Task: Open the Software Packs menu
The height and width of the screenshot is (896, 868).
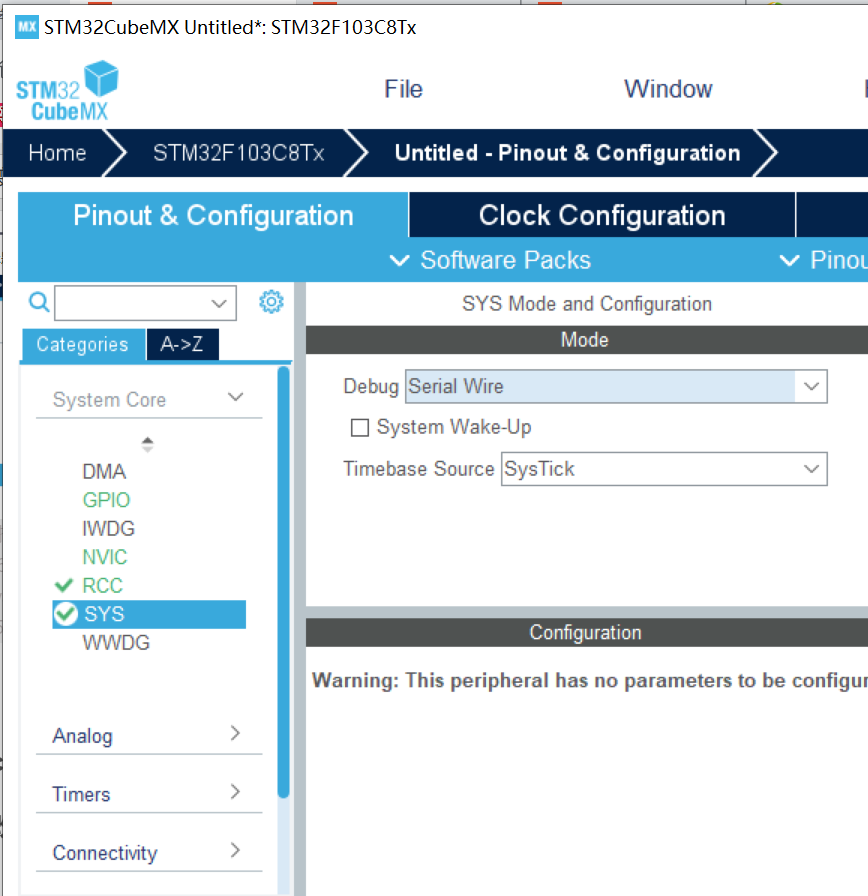Action: [x=490, y=260]
